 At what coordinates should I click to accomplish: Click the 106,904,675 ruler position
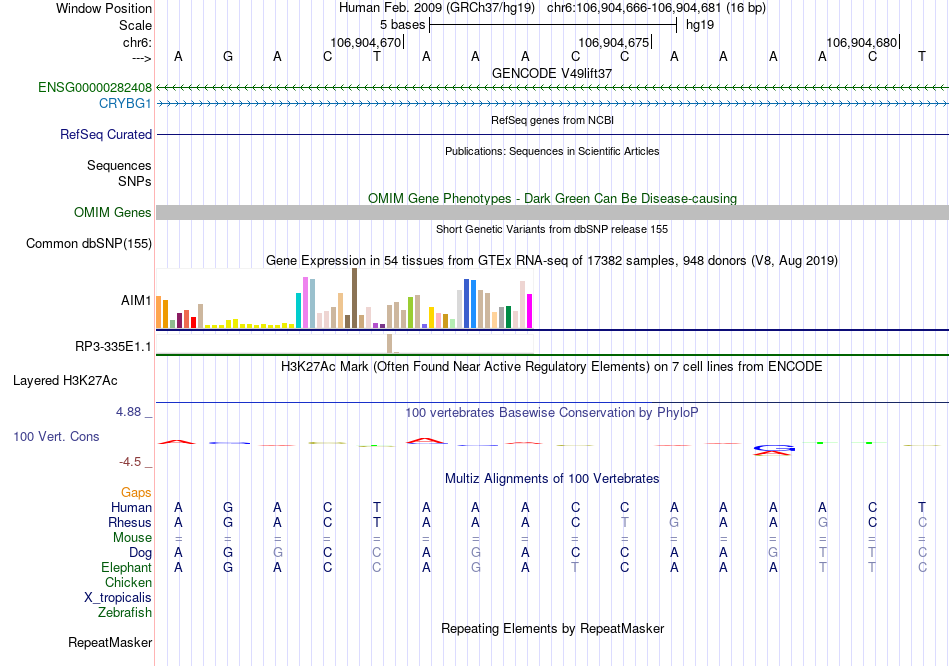(x=614, y=42)
